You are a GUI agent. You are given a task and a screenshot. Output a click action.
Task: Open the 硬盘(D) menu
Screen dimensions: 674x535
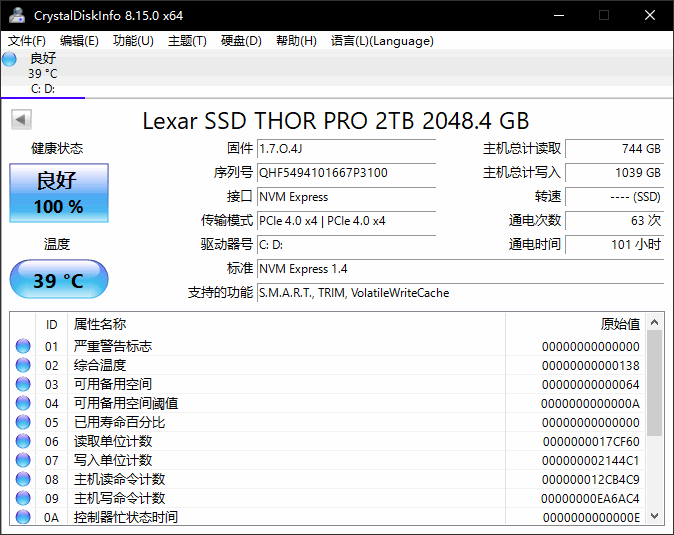[x=241, y=41]
